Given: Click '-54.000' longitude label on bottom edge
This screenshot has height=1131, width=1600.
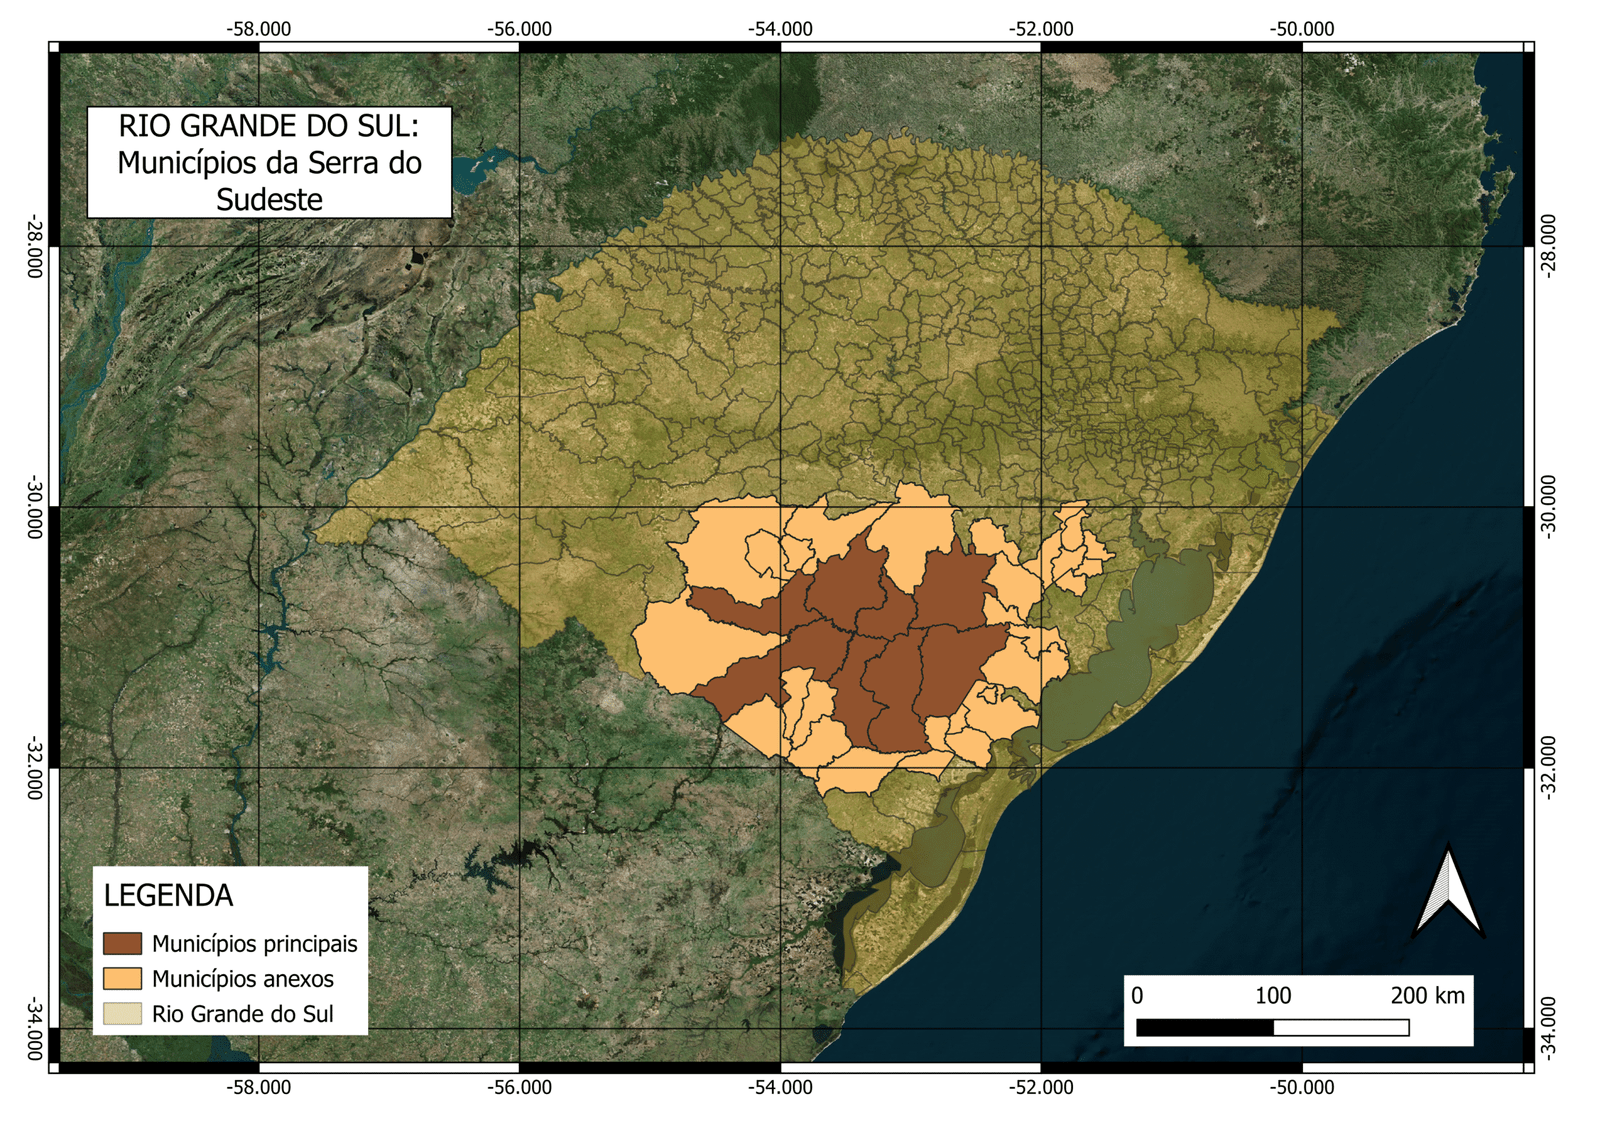Looking at the screenshot, I should tap(780, 1087).
